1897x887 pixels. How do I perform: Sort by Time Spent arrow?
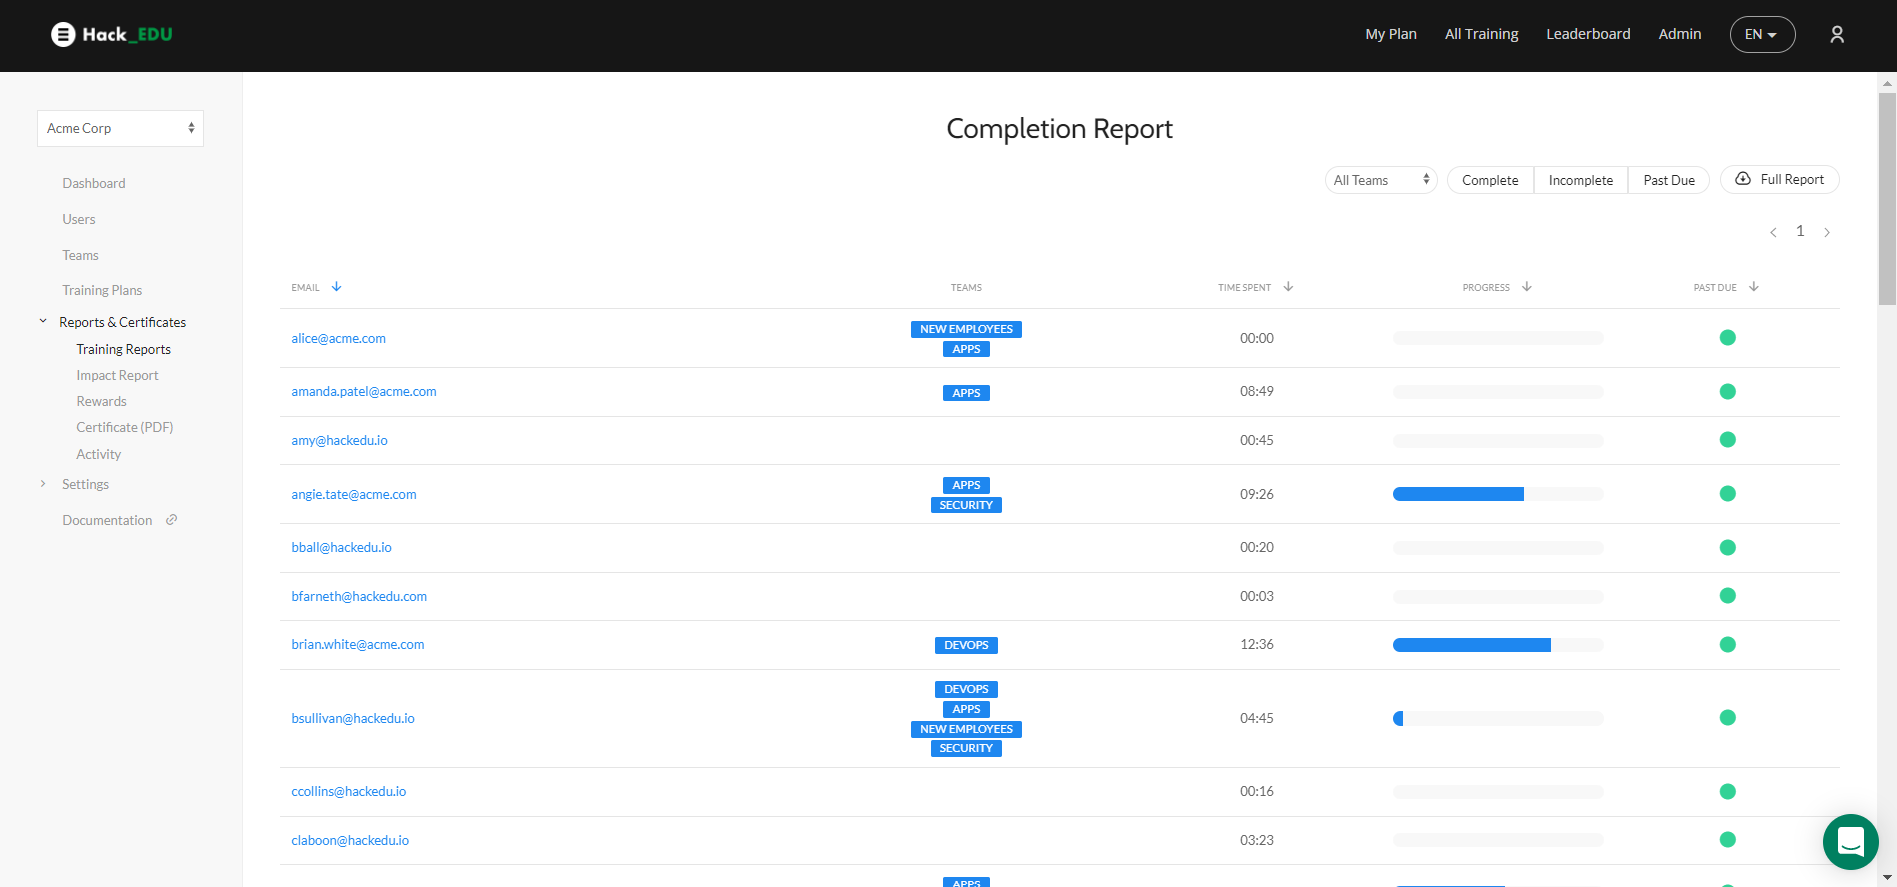(x=1288, y=287)
